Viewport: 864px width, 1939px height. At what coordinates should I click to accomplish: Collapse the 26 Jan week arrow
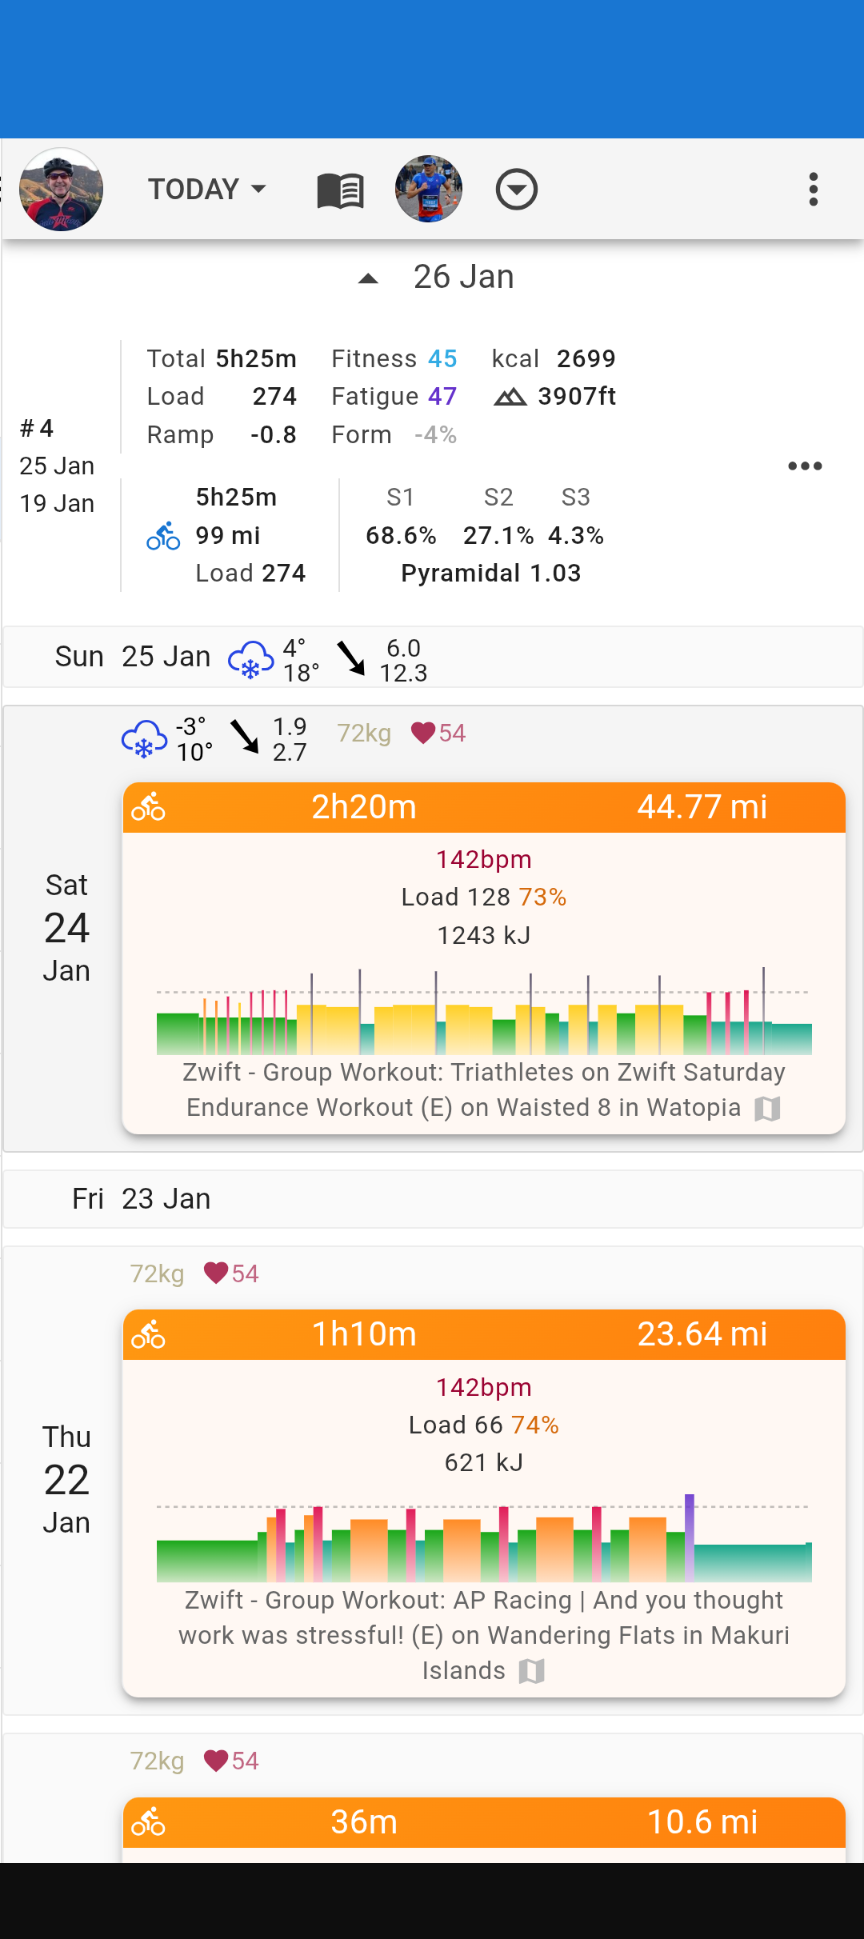(368, 278)
